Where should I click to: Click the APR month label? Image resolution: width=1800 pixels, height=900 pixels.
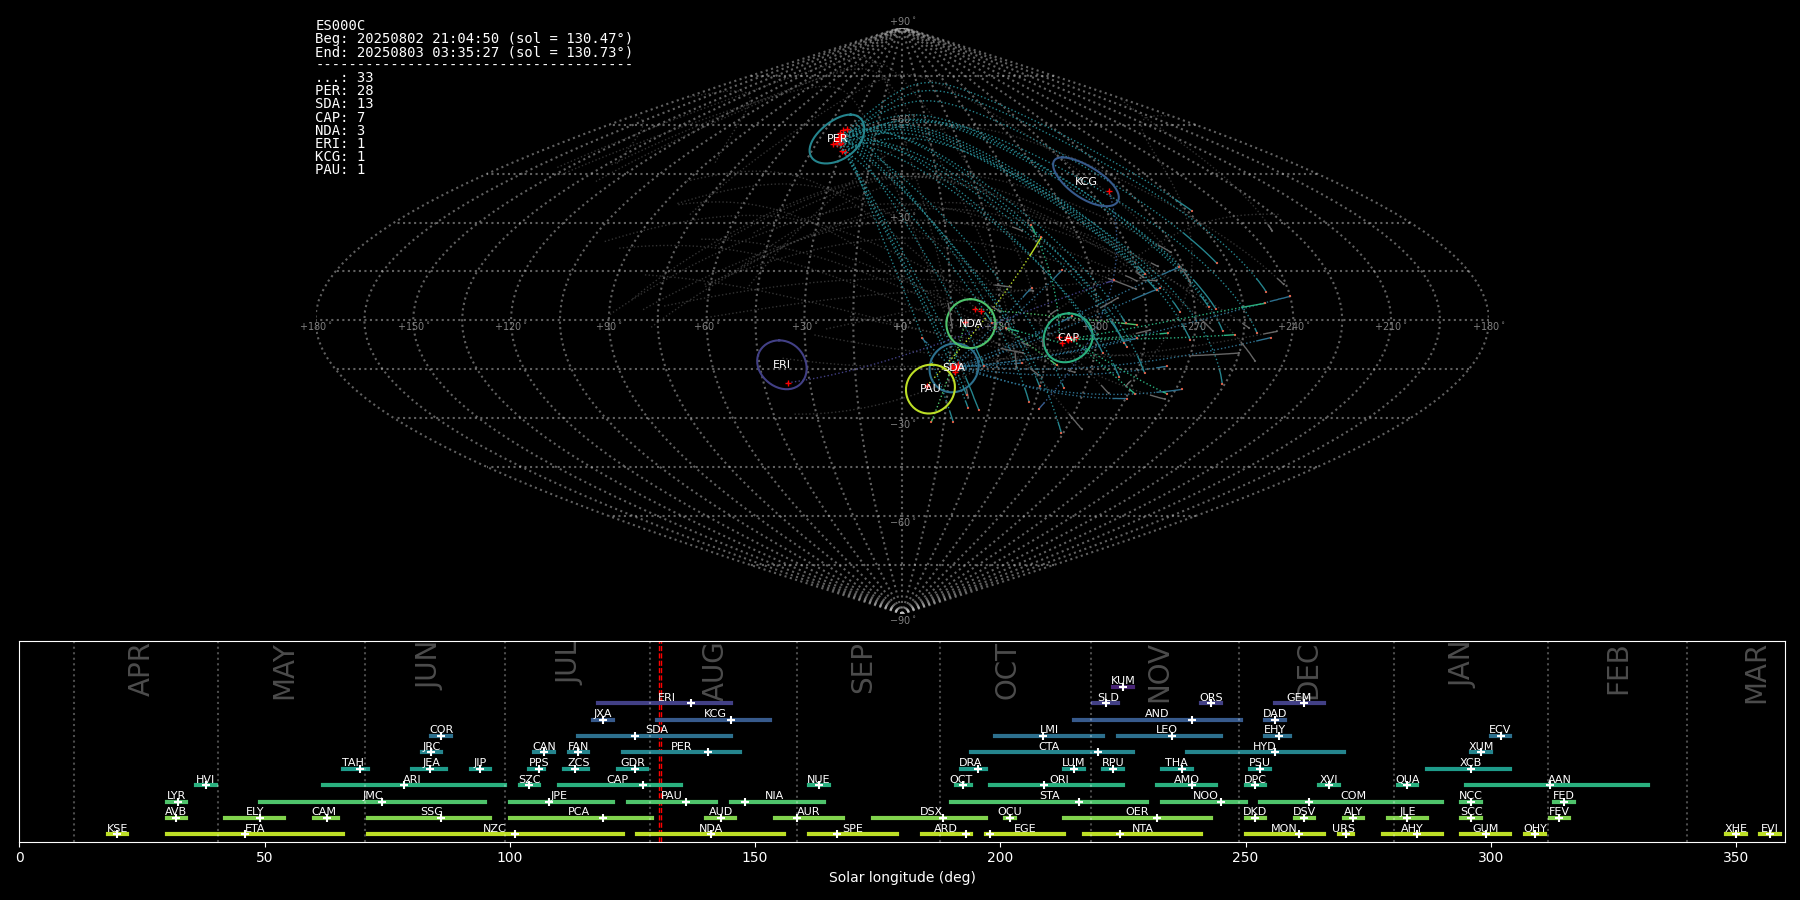click(x=139, y=670)
